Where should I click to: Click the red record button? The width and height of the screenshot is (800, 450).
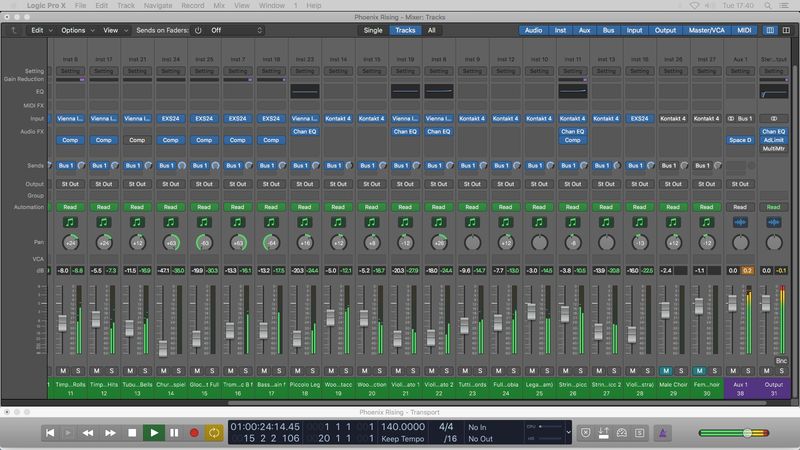(x=194, y=433)
